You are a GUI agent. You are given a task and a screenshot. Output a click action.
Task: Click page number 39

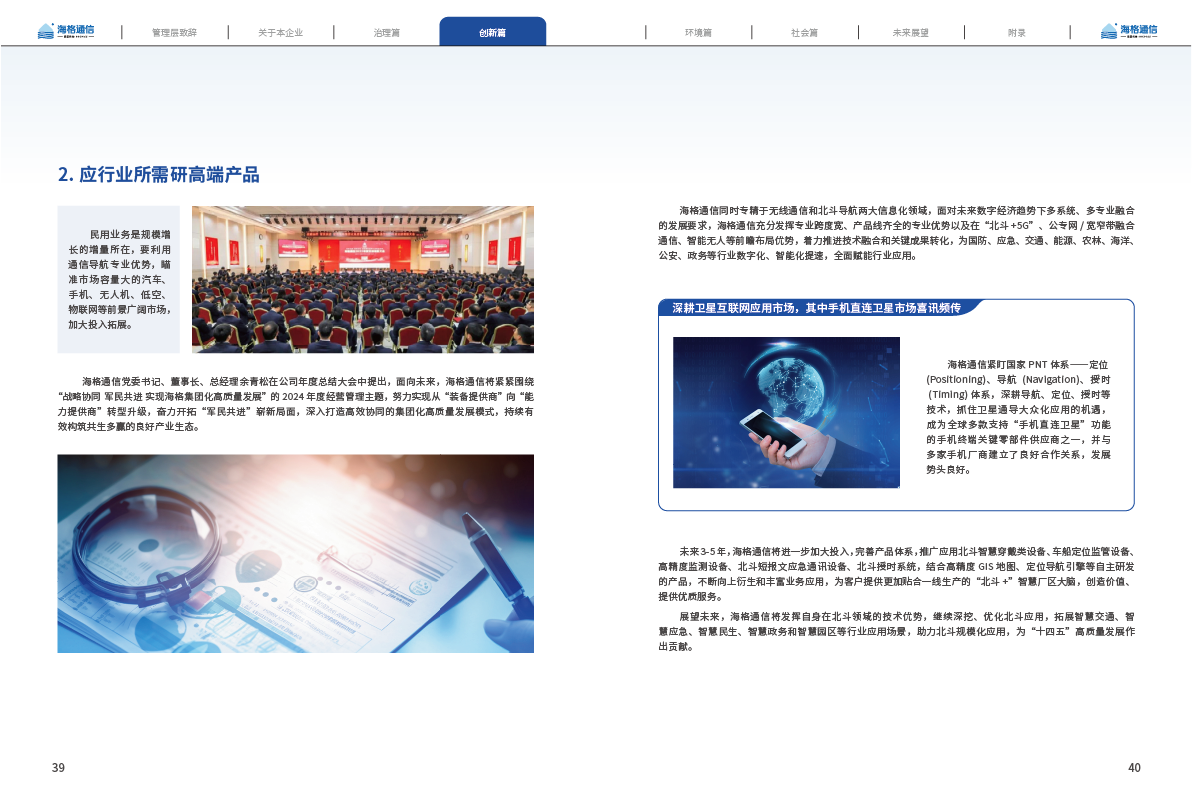click(x=58, y=768)
